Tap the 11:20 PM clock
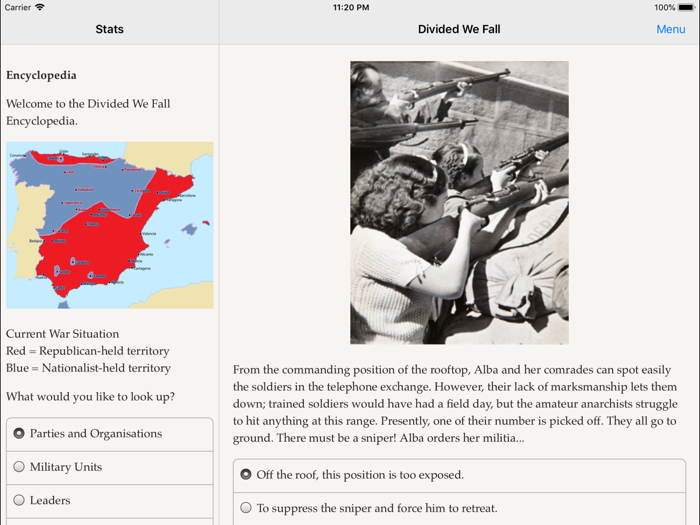This screenshot has width=700, height=525. 351,7
